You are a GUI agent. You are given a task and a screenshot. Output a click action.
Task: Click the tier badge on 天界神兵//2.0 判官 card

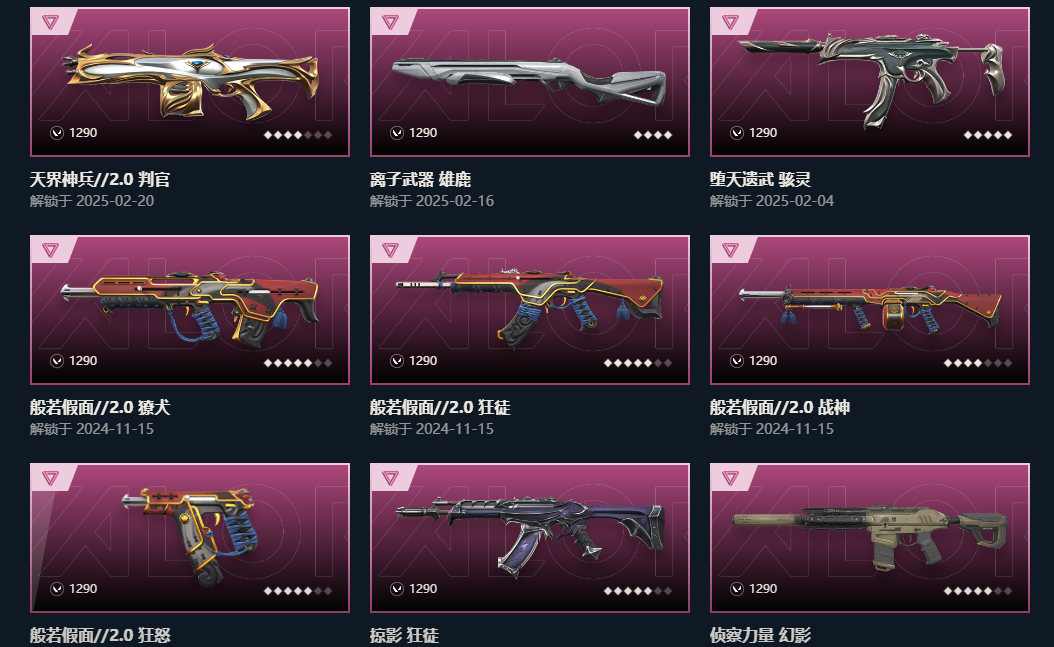[50, 22]
